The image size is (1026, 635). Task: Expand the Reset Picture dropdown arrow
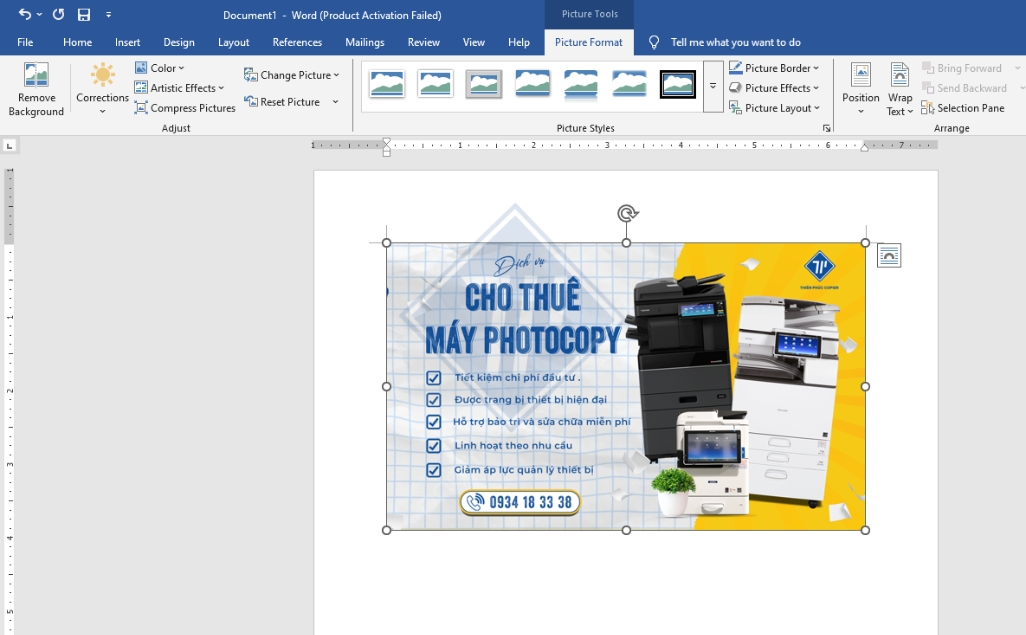pyautogui.click(x=335, y=101)
